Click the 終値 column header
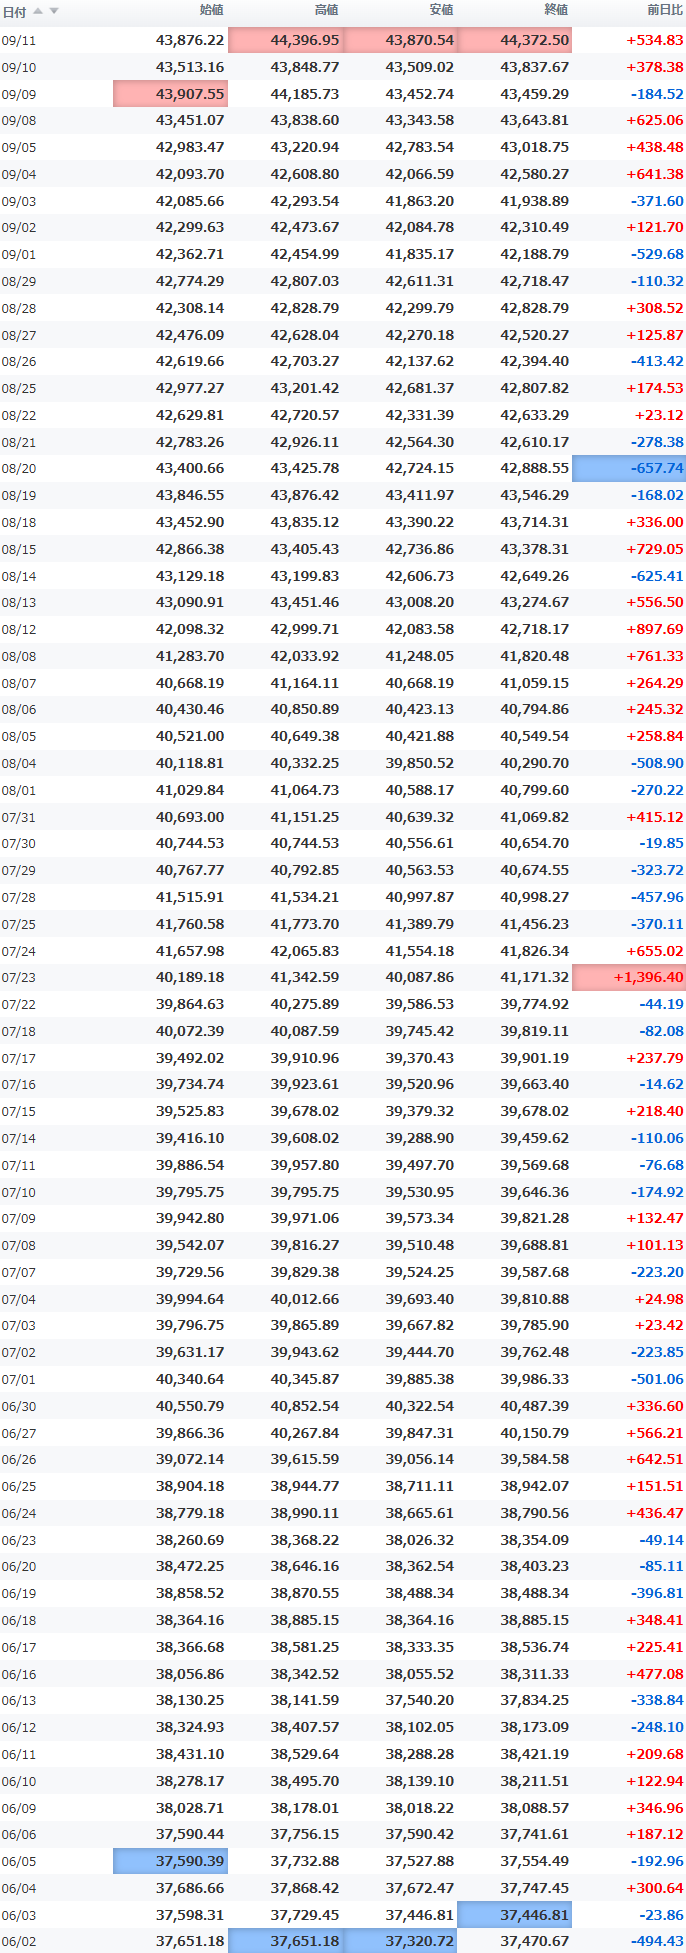This screenshot has width=686, height=1953. click(556, 10)
